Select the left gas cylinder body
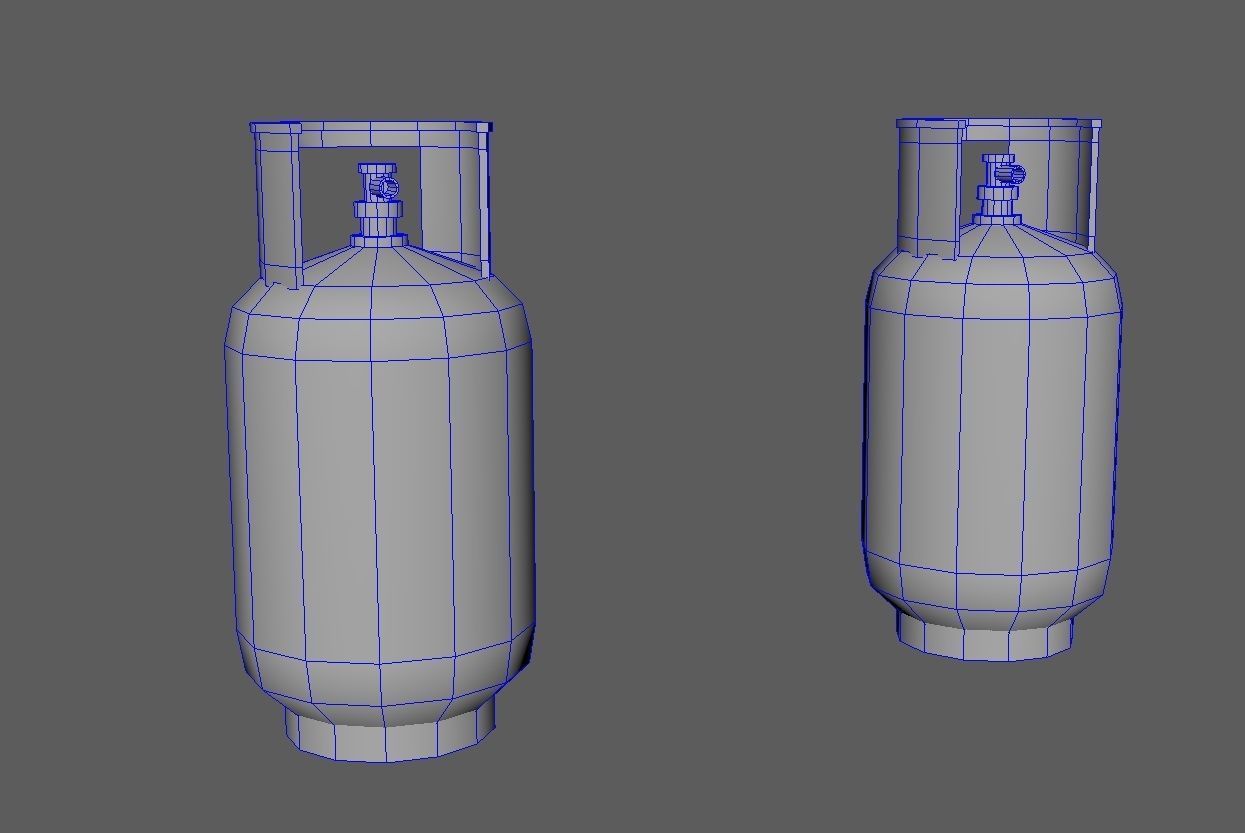This screenshot has height=833, width=1245. [x=378, y=485]
